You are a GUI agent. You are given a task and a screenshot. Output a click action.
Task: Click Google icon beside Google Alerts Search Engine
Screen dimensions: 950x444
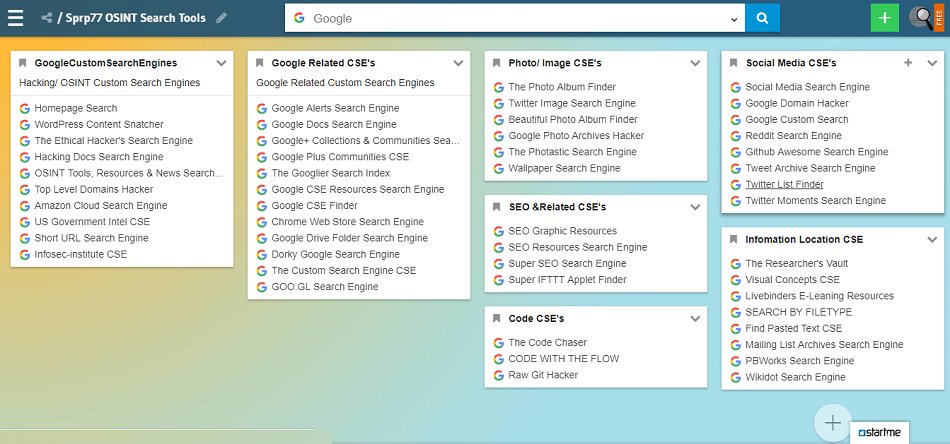click(x=262, y=108)
